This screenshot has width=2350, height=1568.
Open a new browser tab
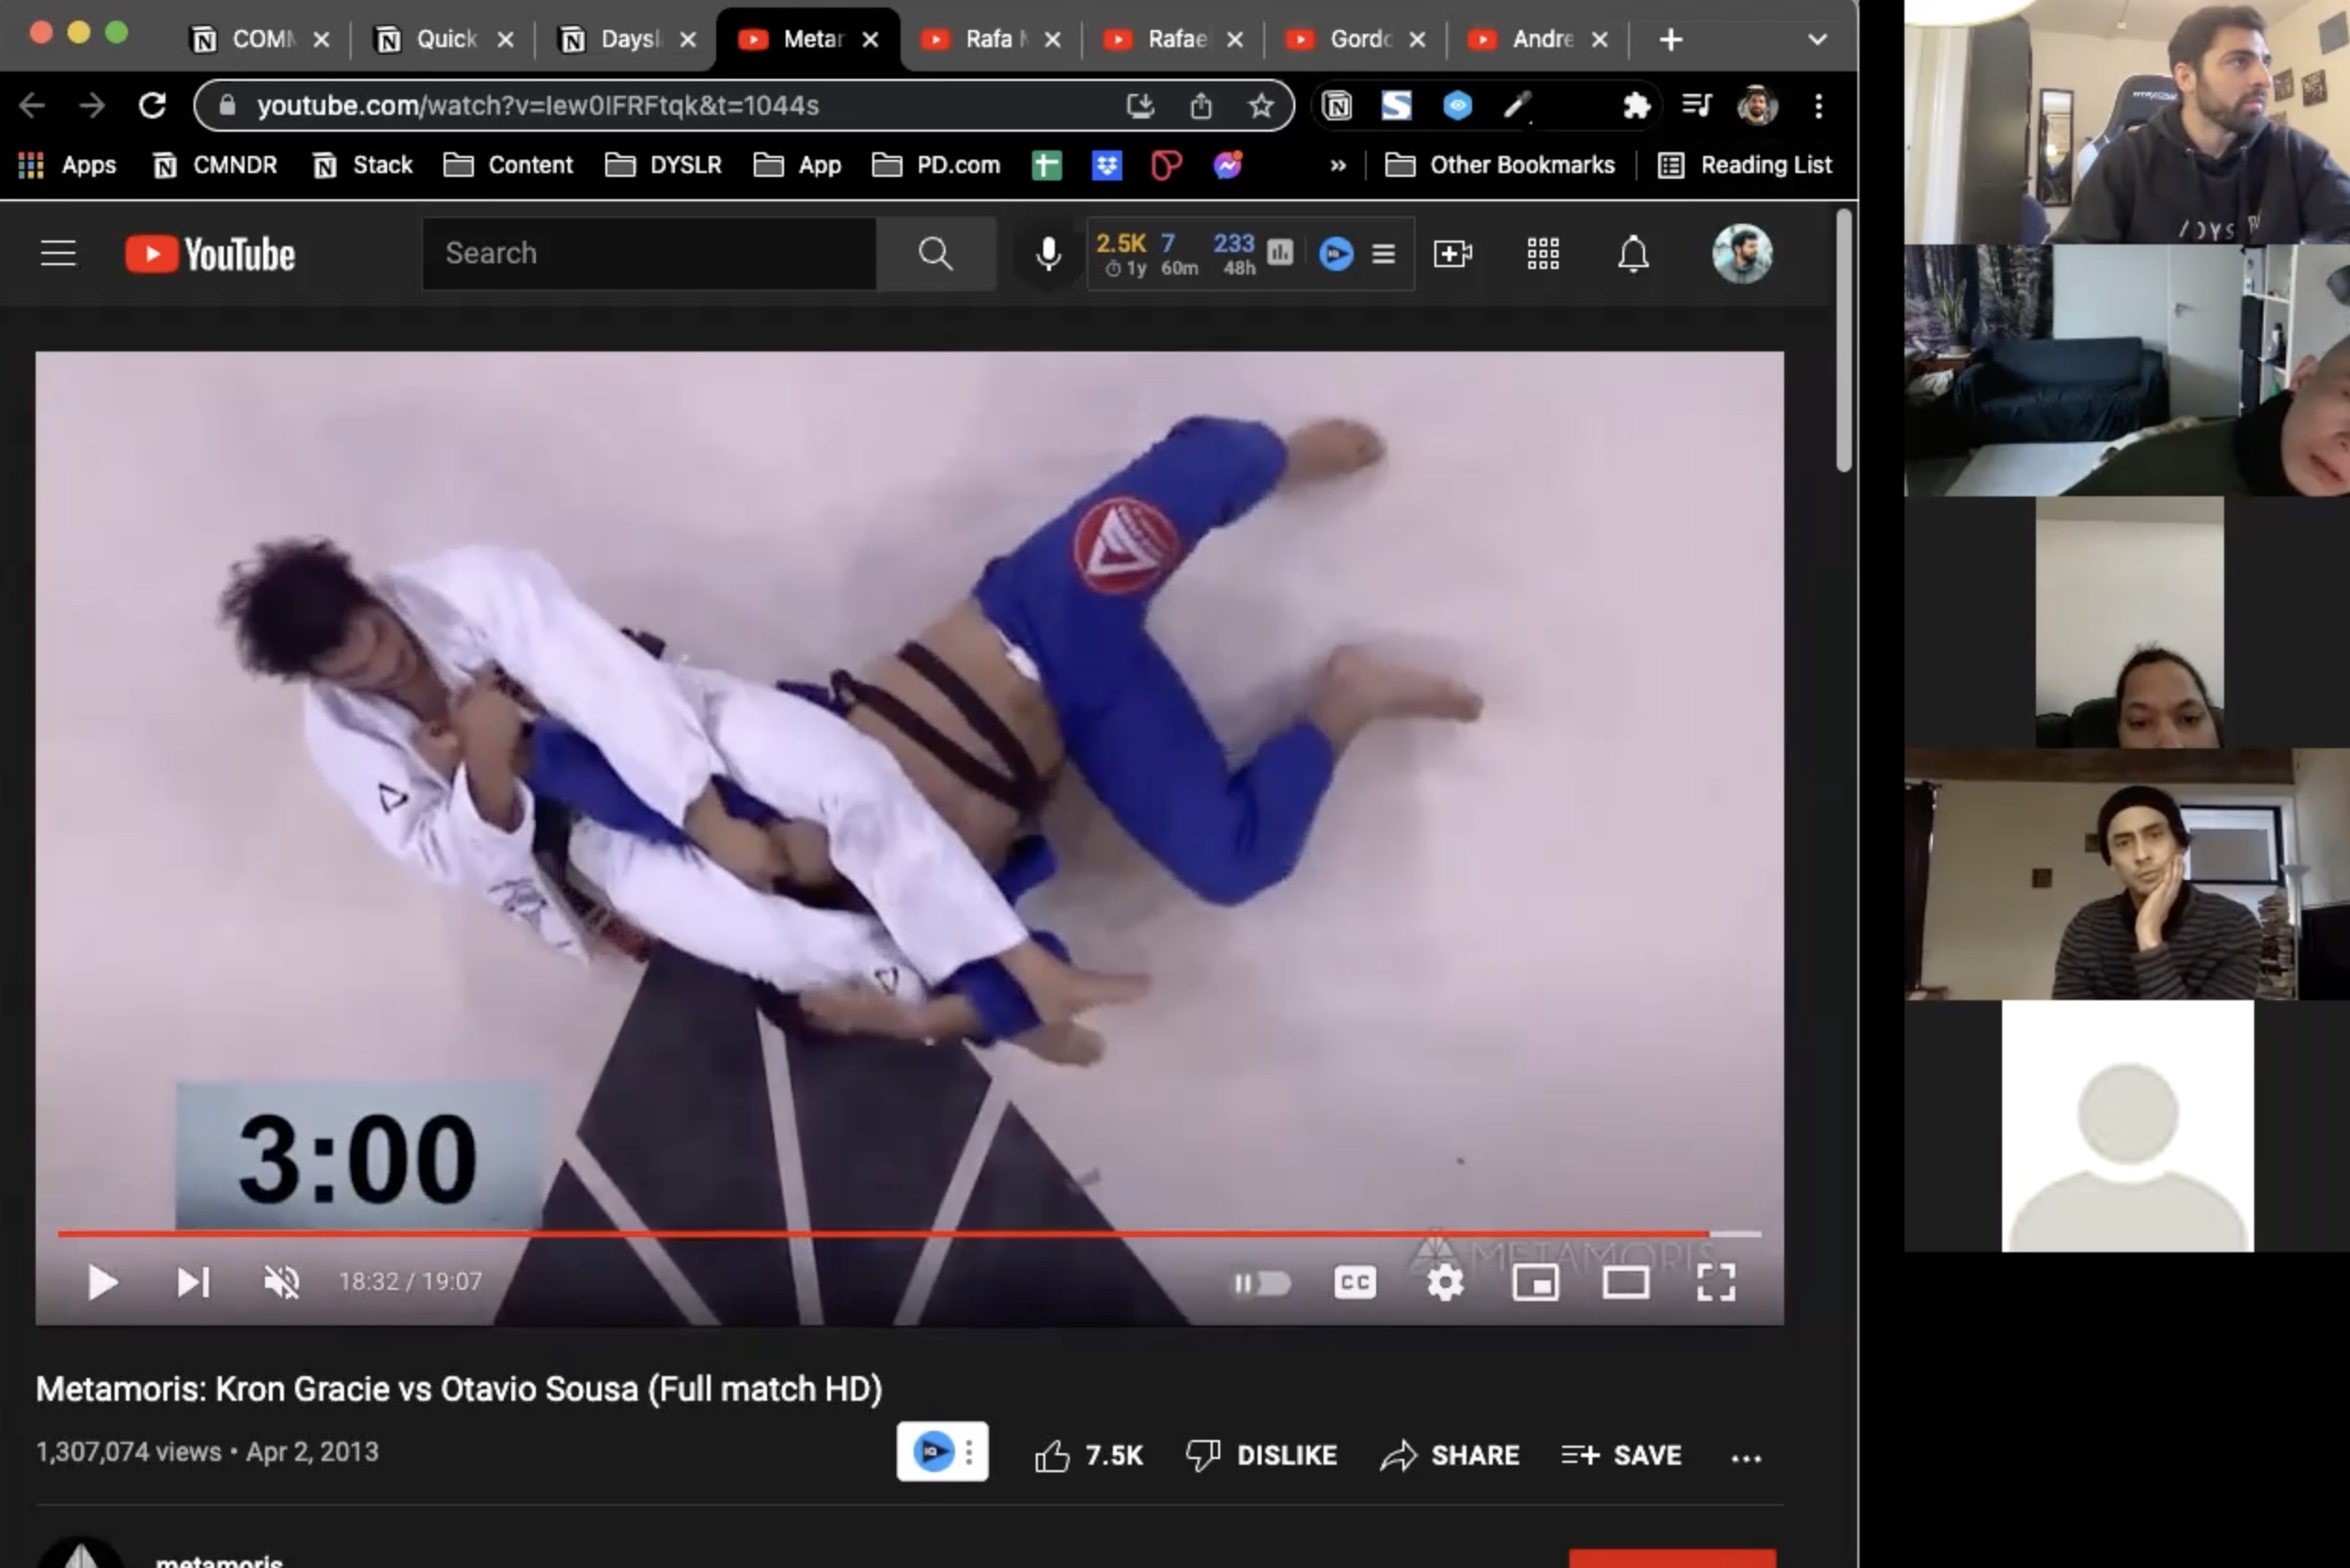point(1670,39)
